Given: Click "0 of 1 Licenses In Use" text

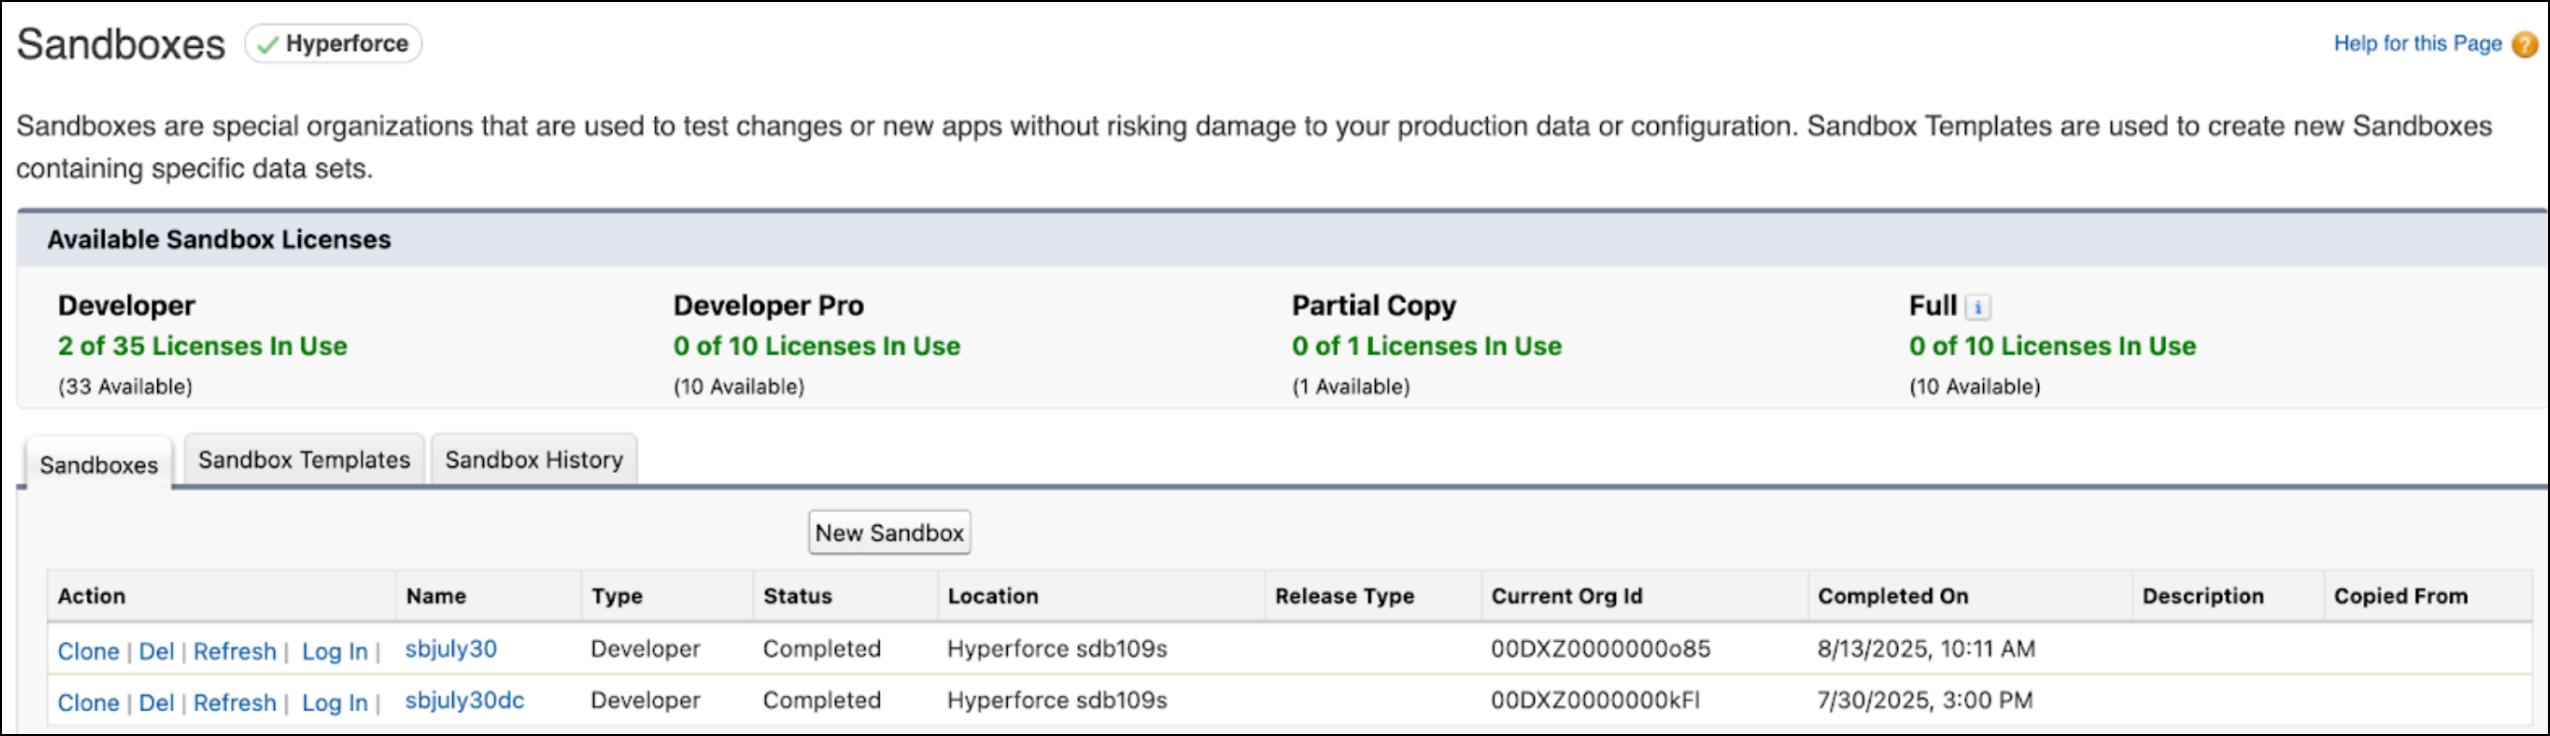Looking at the screenshot, I should click(1427, 346).
